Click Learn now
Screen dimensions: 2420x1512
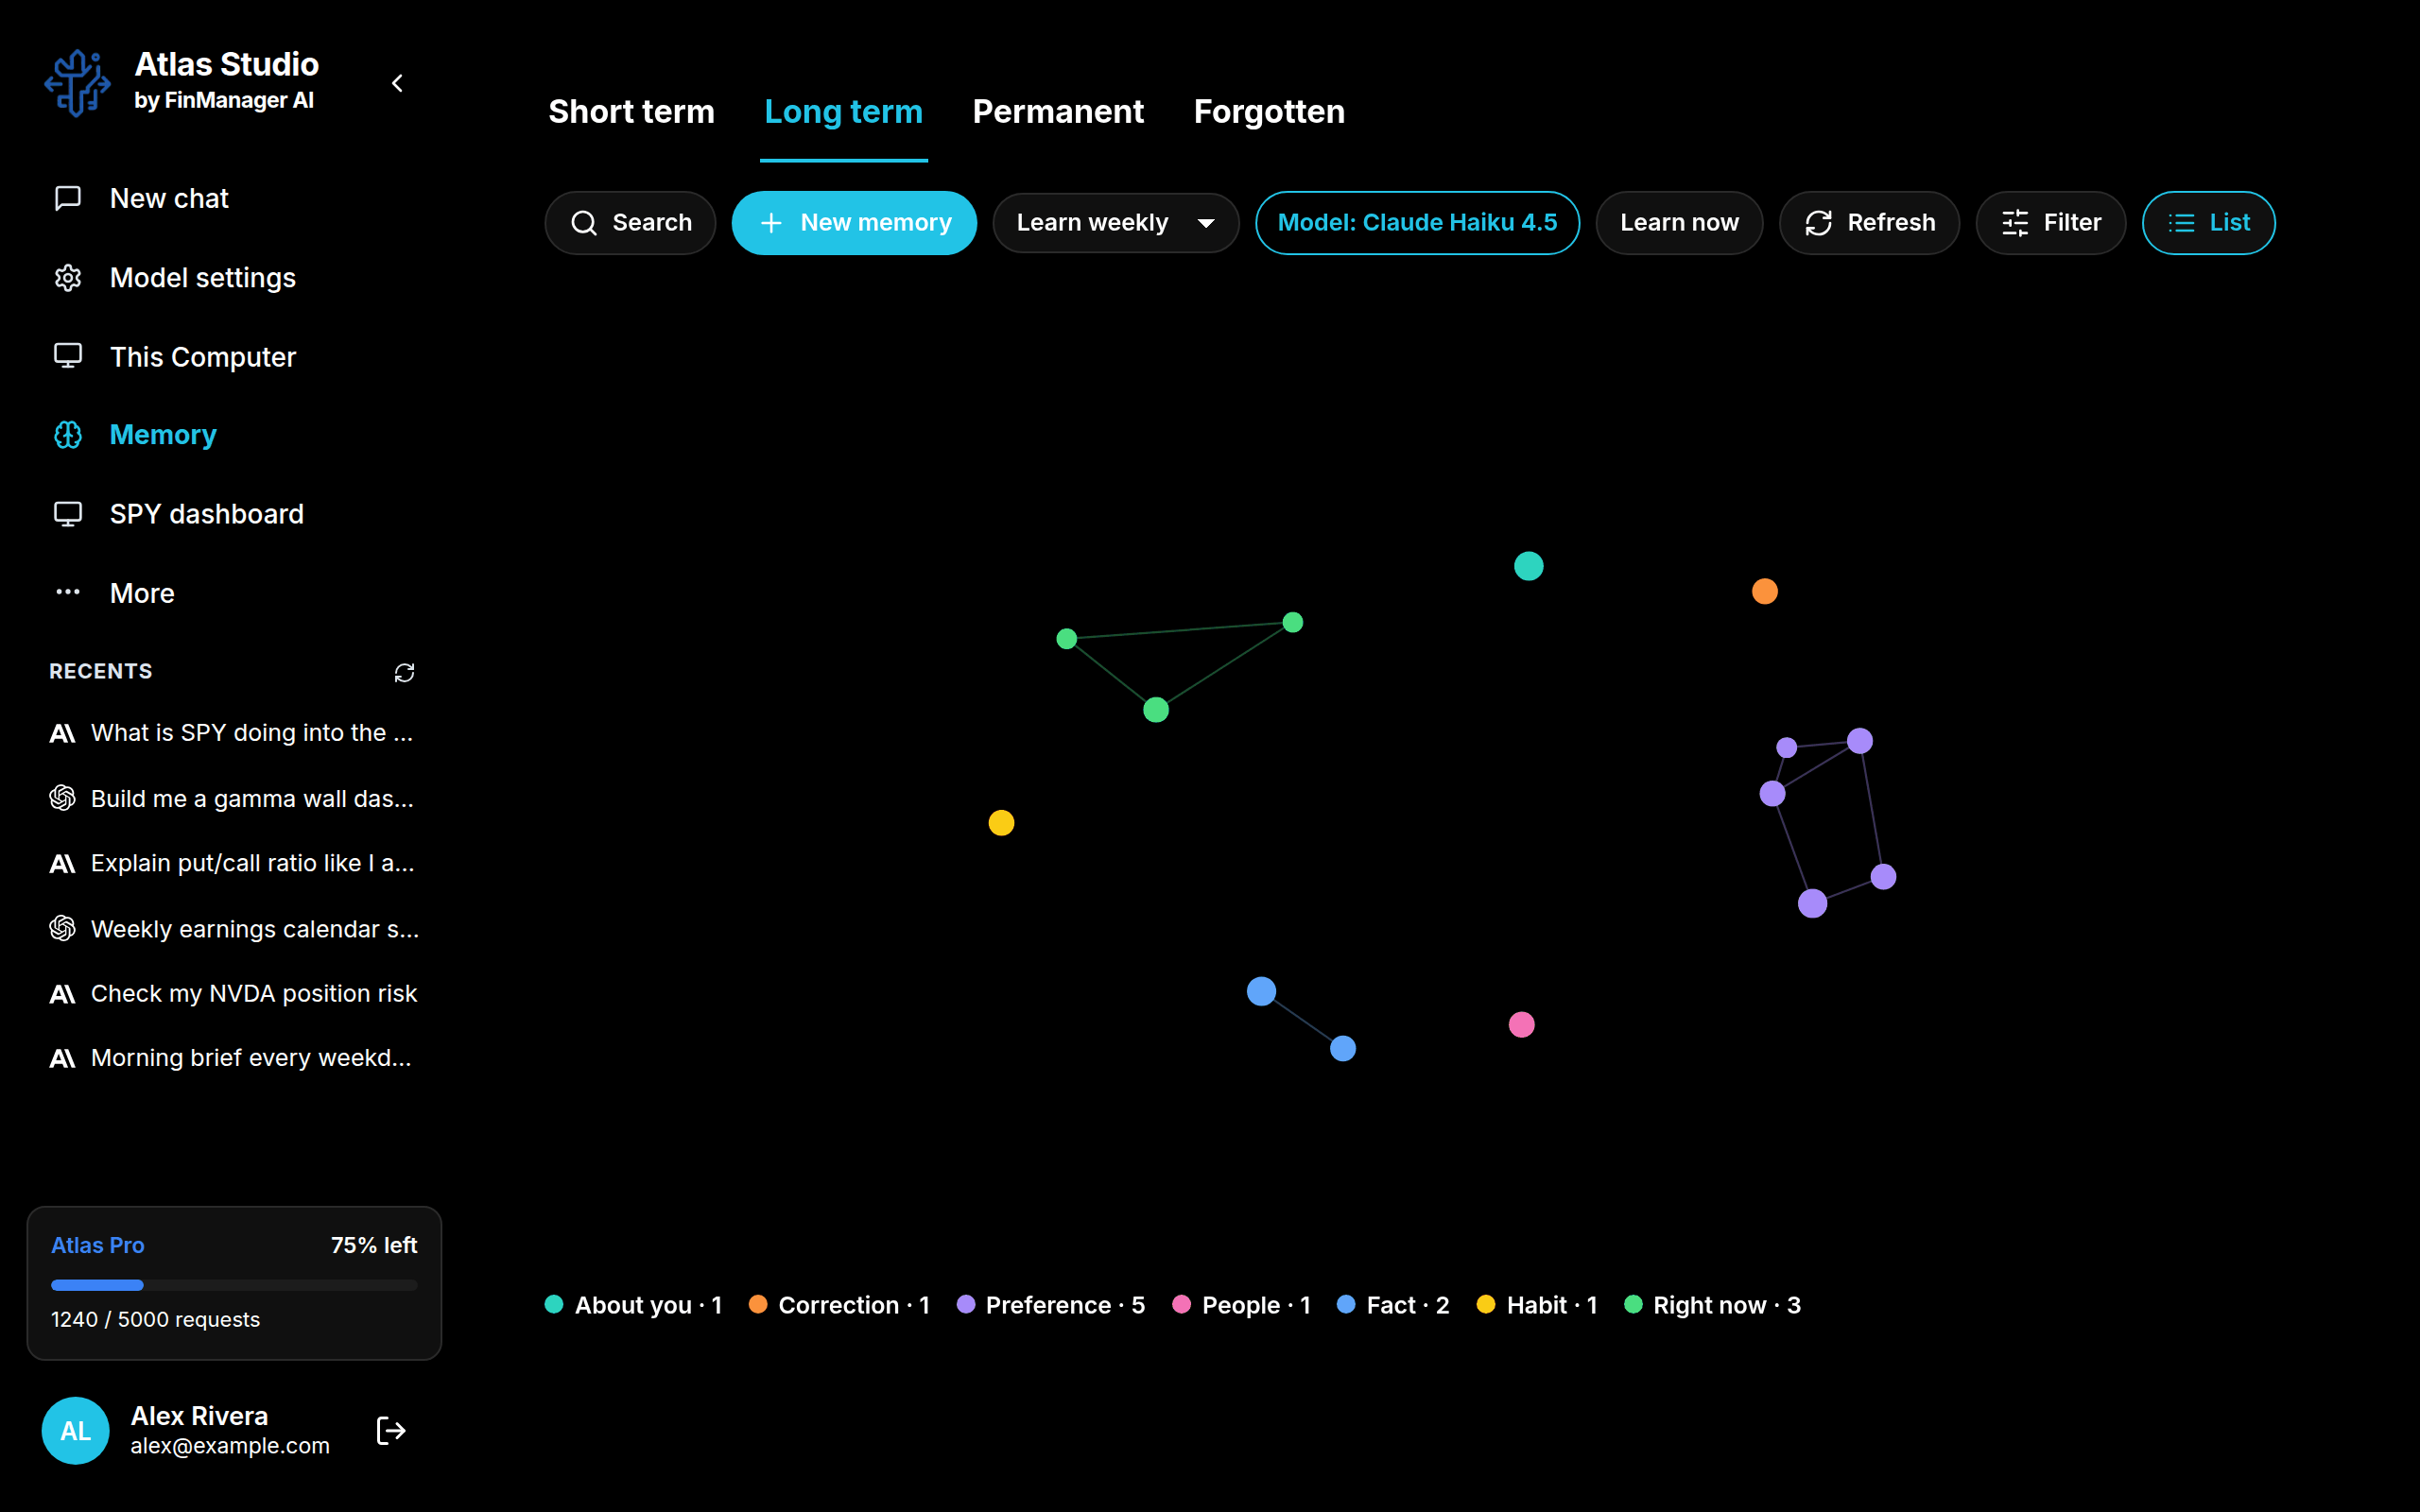pos(1679,222)
